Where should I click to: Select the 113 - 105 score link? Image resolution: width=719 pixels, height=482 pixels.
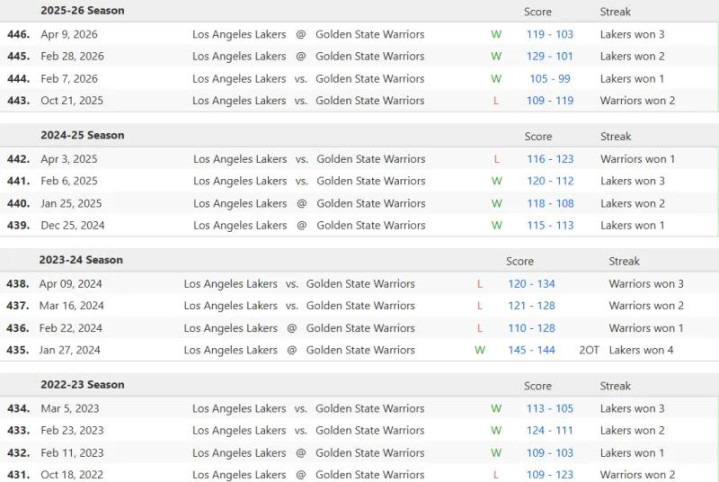[550, 409]
